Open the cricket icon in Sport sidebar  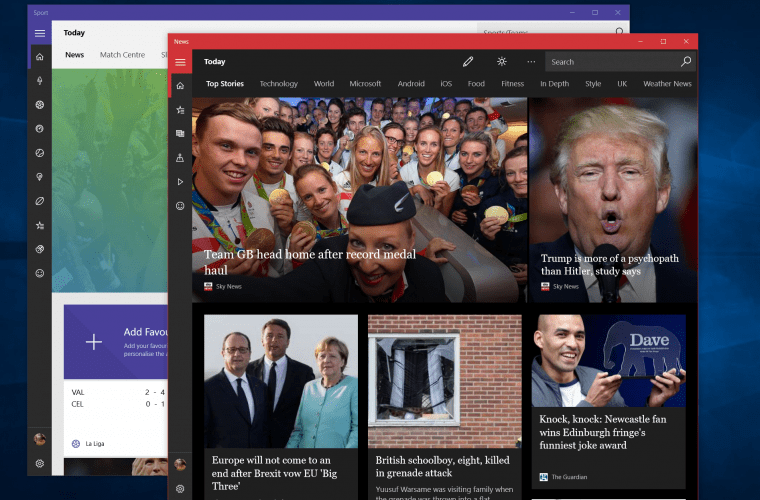pos(40,128)
